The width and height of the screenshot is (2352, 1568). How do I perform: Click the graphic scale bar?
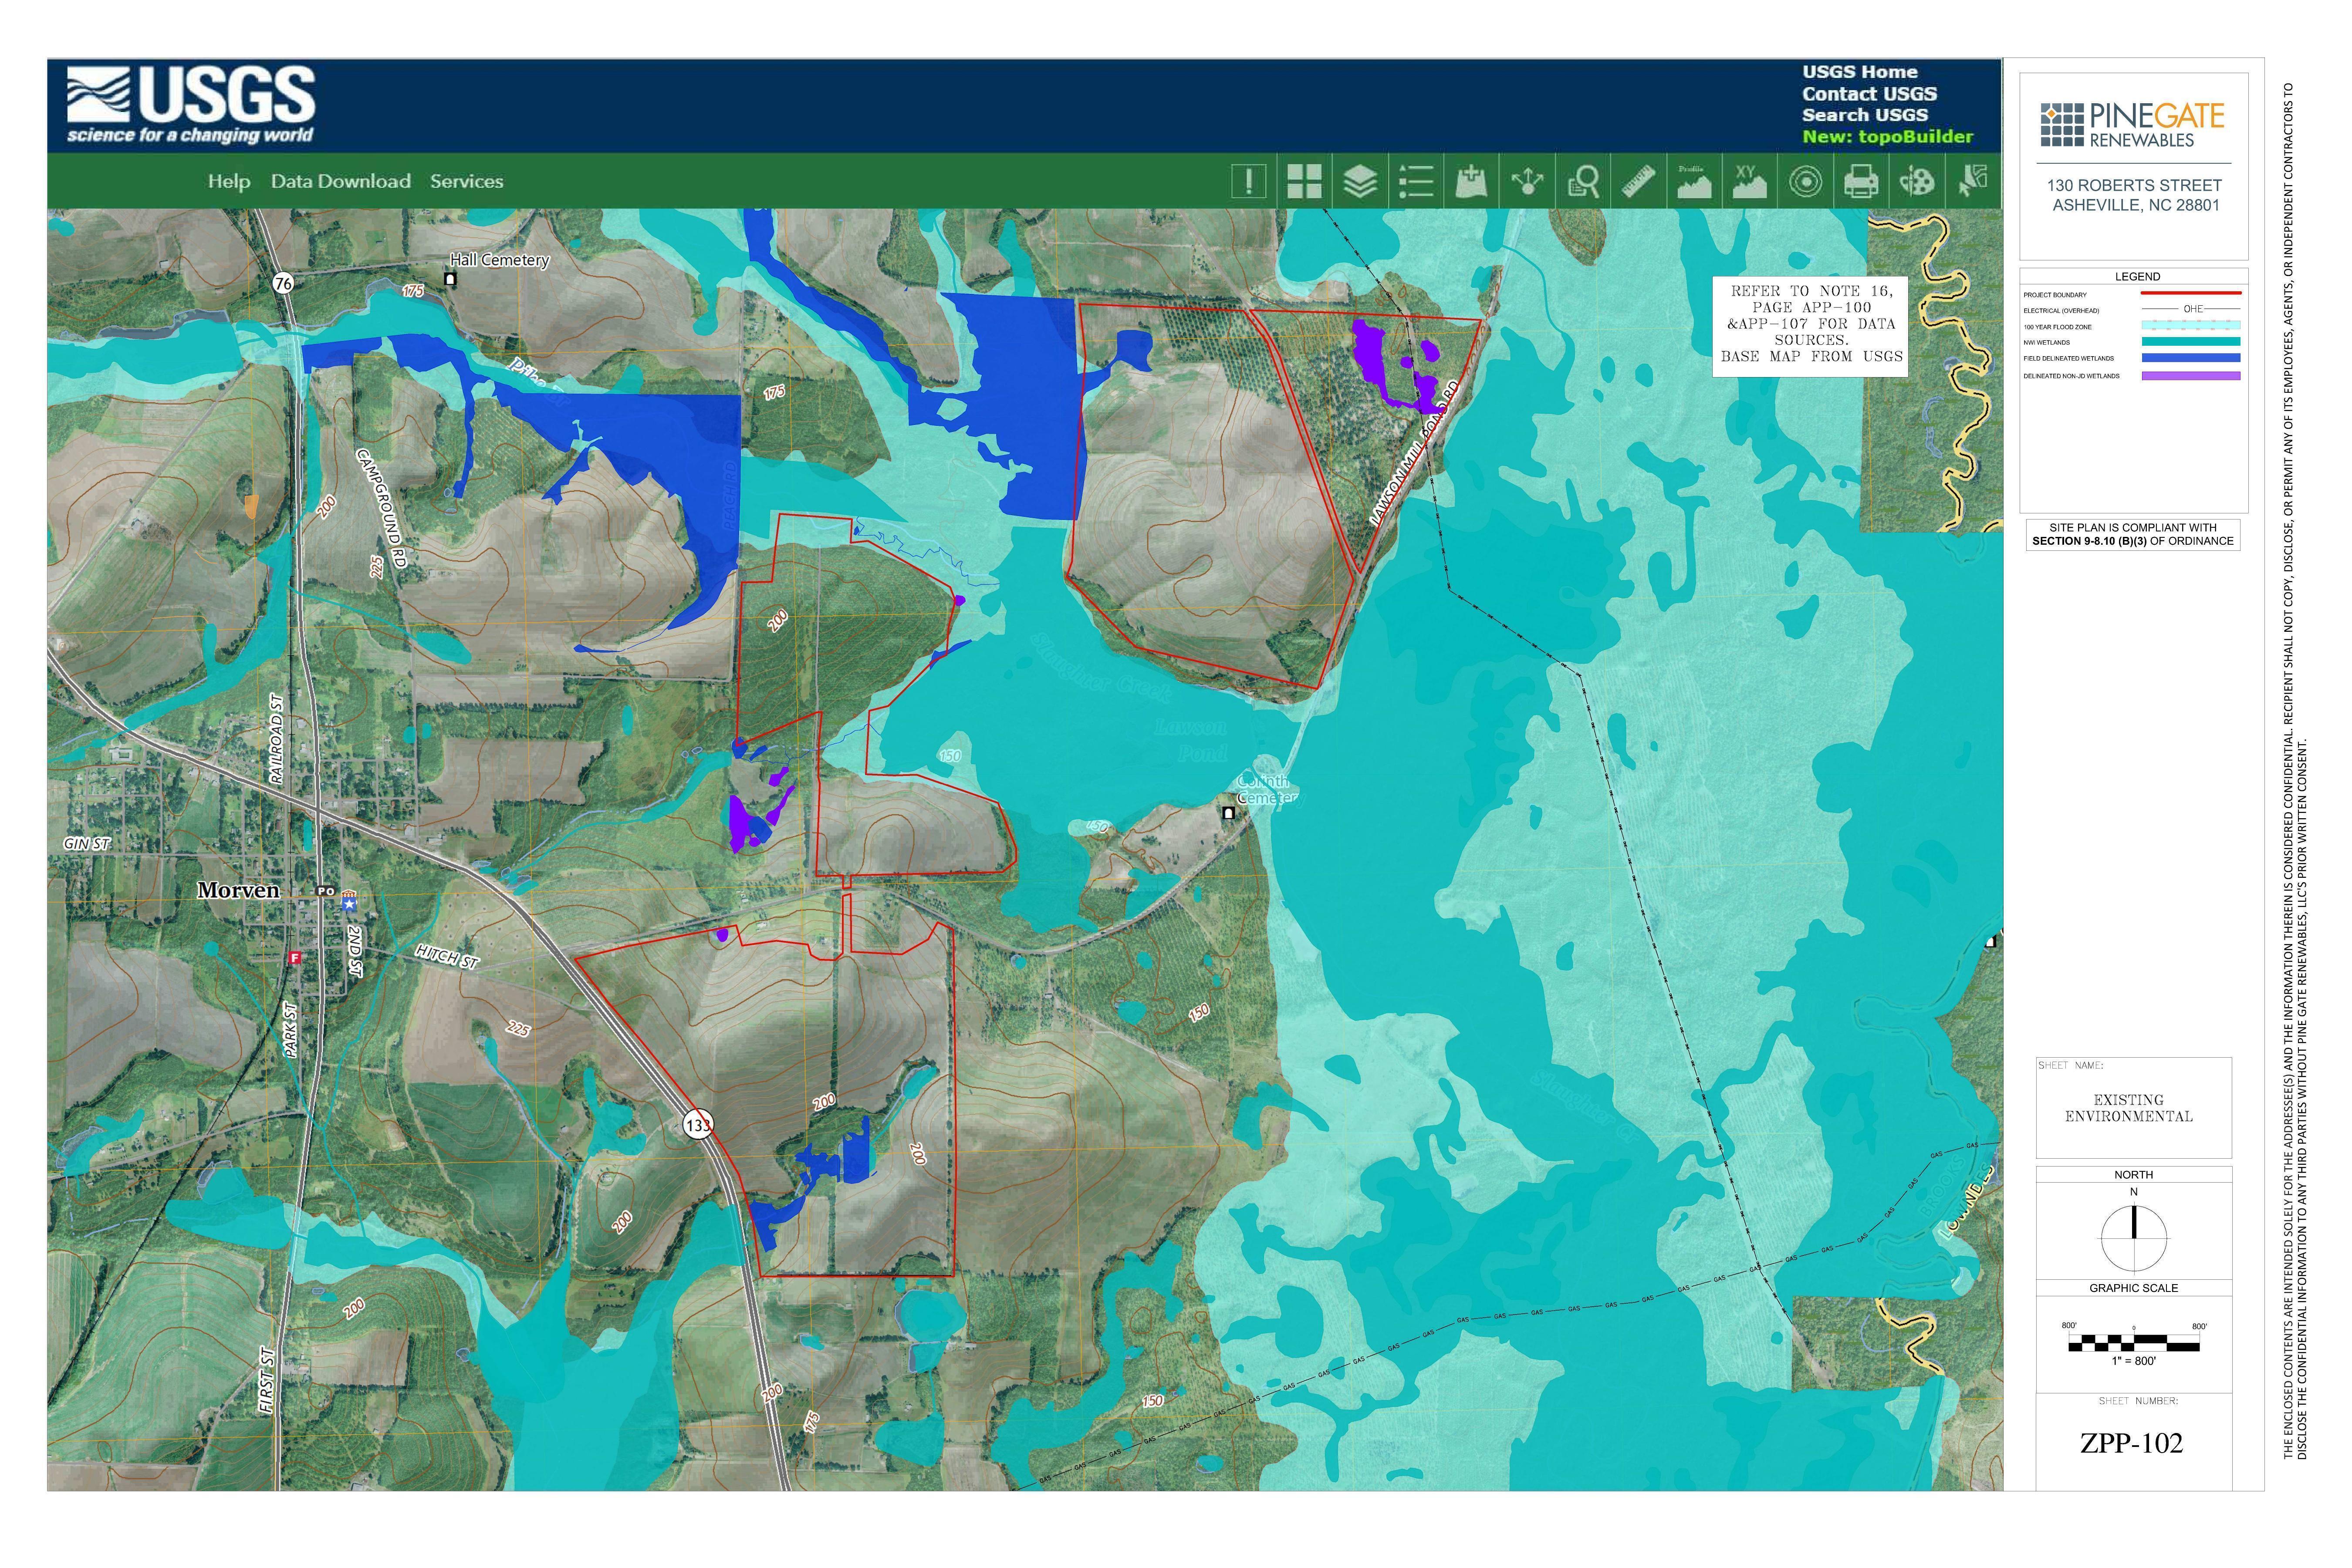(x=2134, y=1343)
